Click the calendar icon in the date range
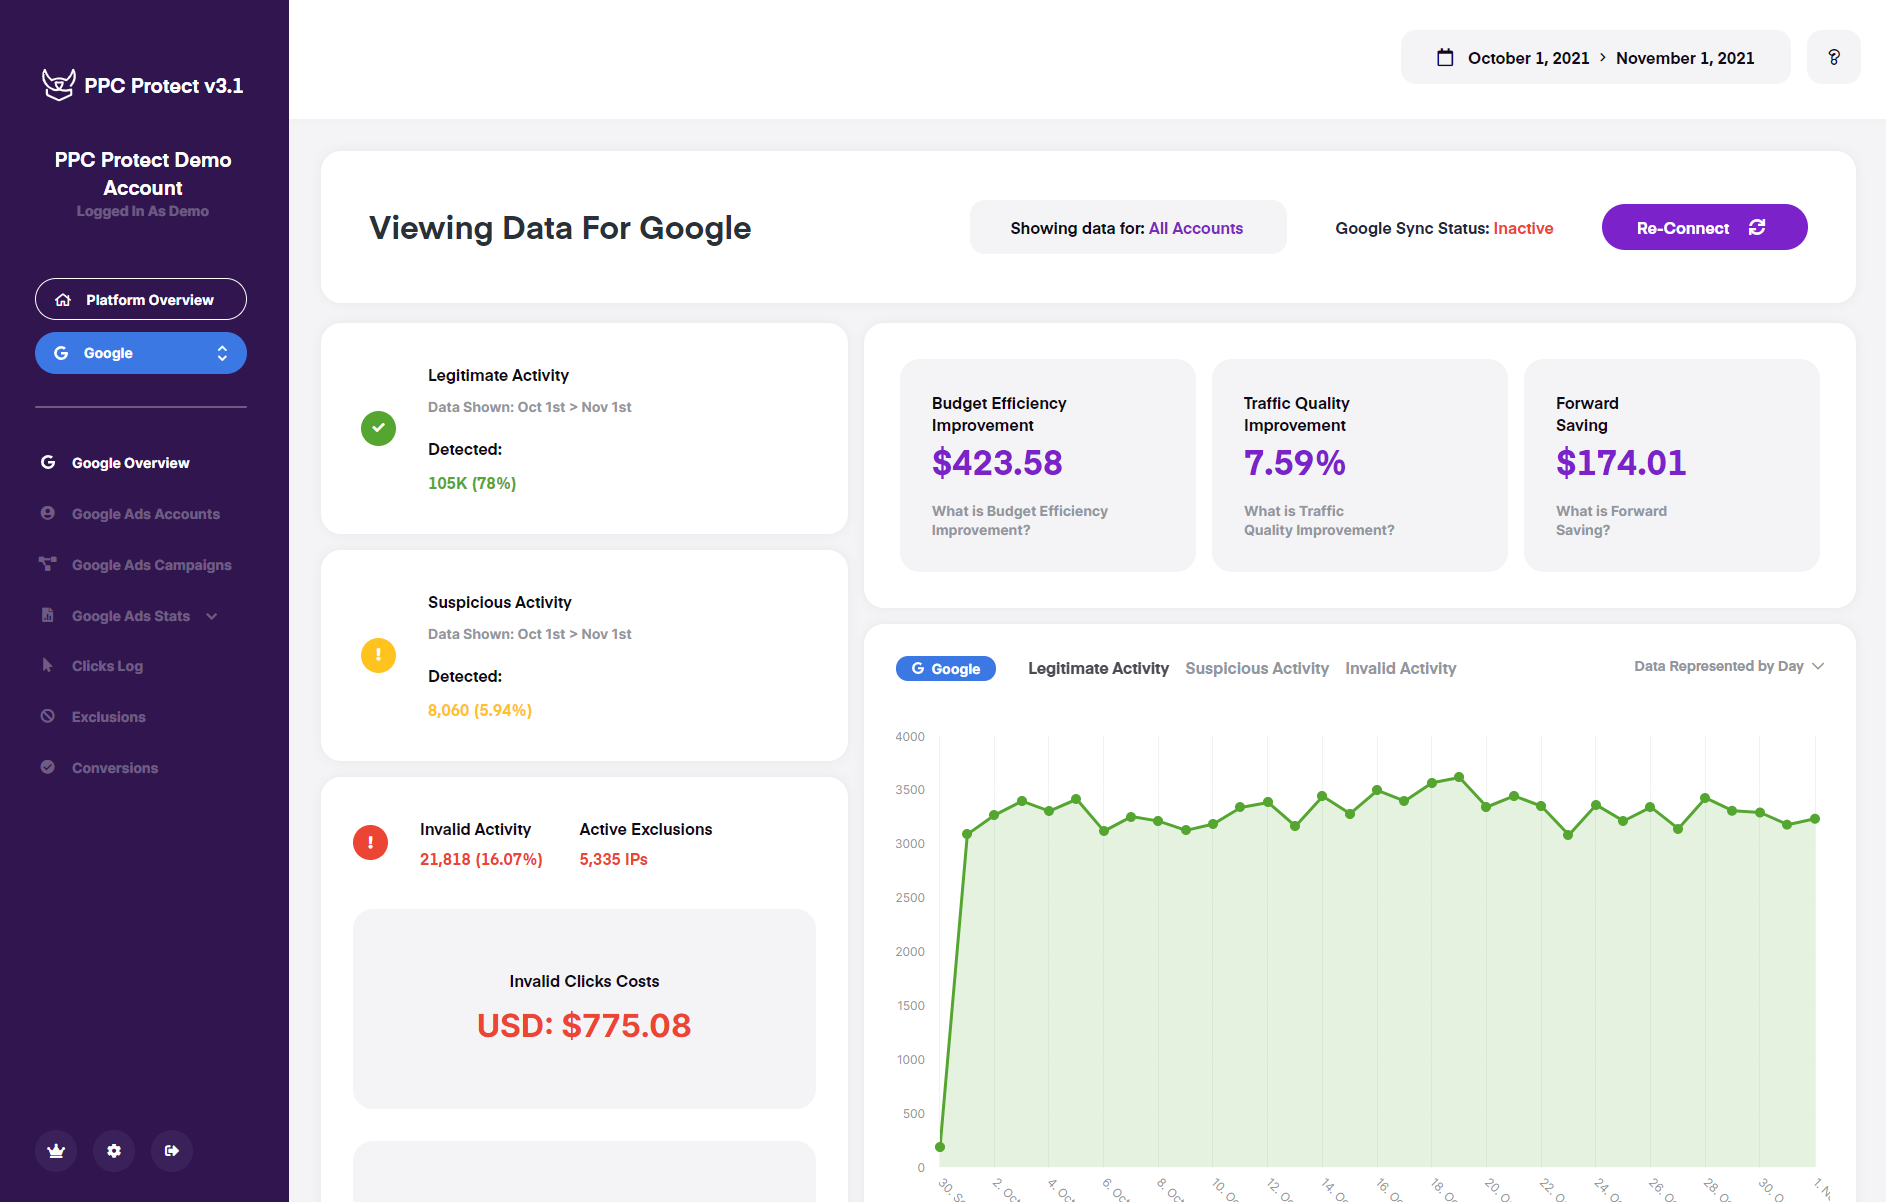The width and height of the screenshot is (1886, 1202). (1443, 57)
